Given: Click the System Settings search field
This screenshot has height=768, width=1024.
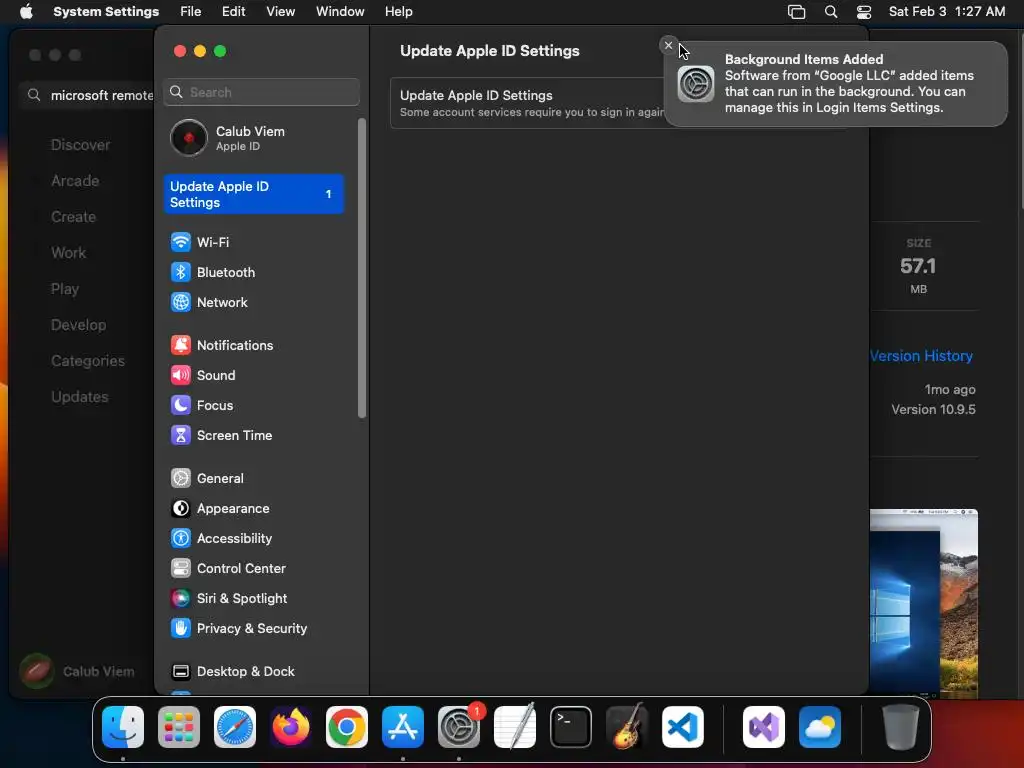Looking at the screenshot, I should pyautogui.click(x=261, y=92).
